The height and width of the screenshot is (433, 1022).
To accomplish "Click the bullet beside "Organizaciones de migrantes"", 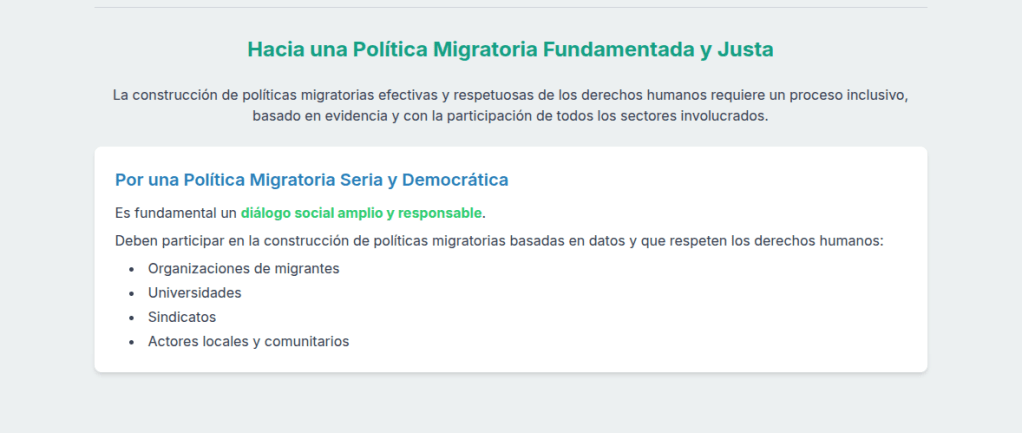I will pyautogui.click(x=131, y=270).
